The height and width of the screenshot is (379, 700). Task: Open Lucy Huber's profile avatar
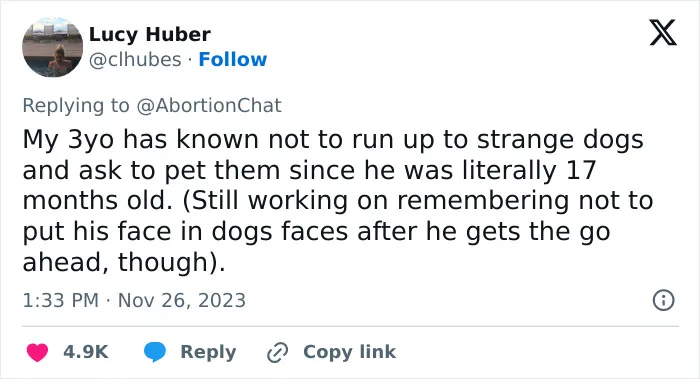53,47
